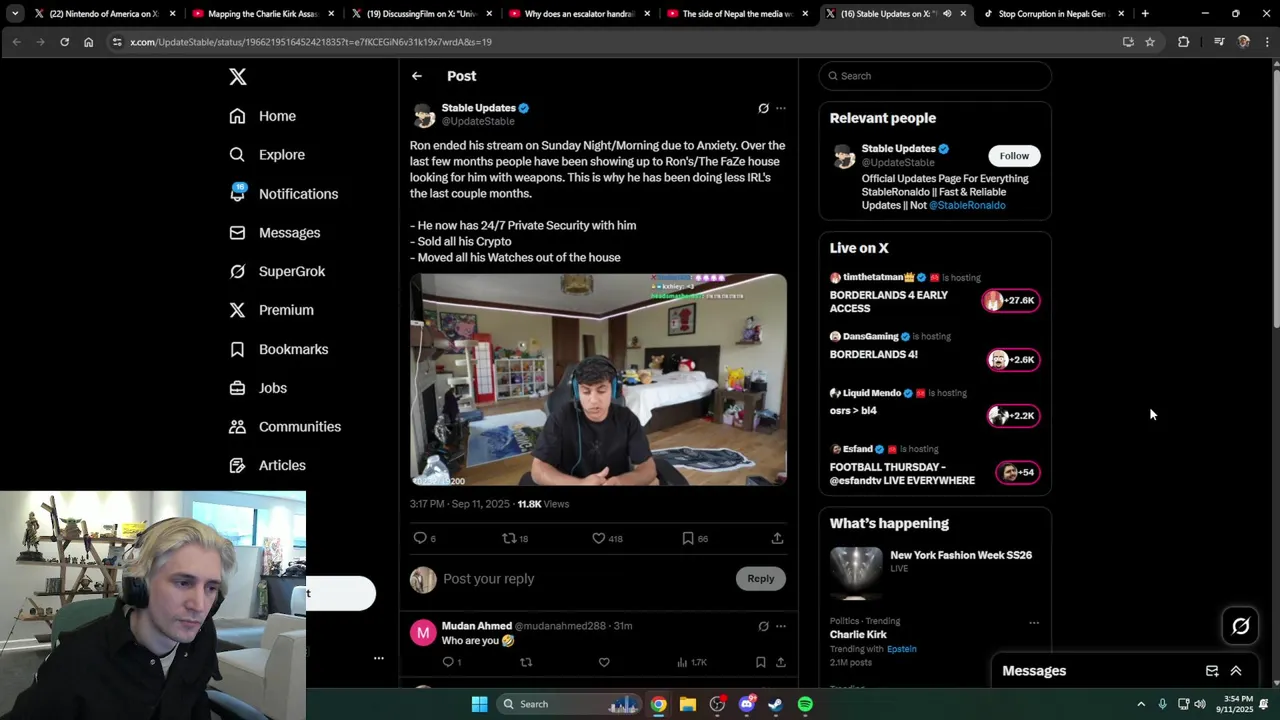
Task: Click the Grok icon on Stable Updates post
Action: [763, 108]
